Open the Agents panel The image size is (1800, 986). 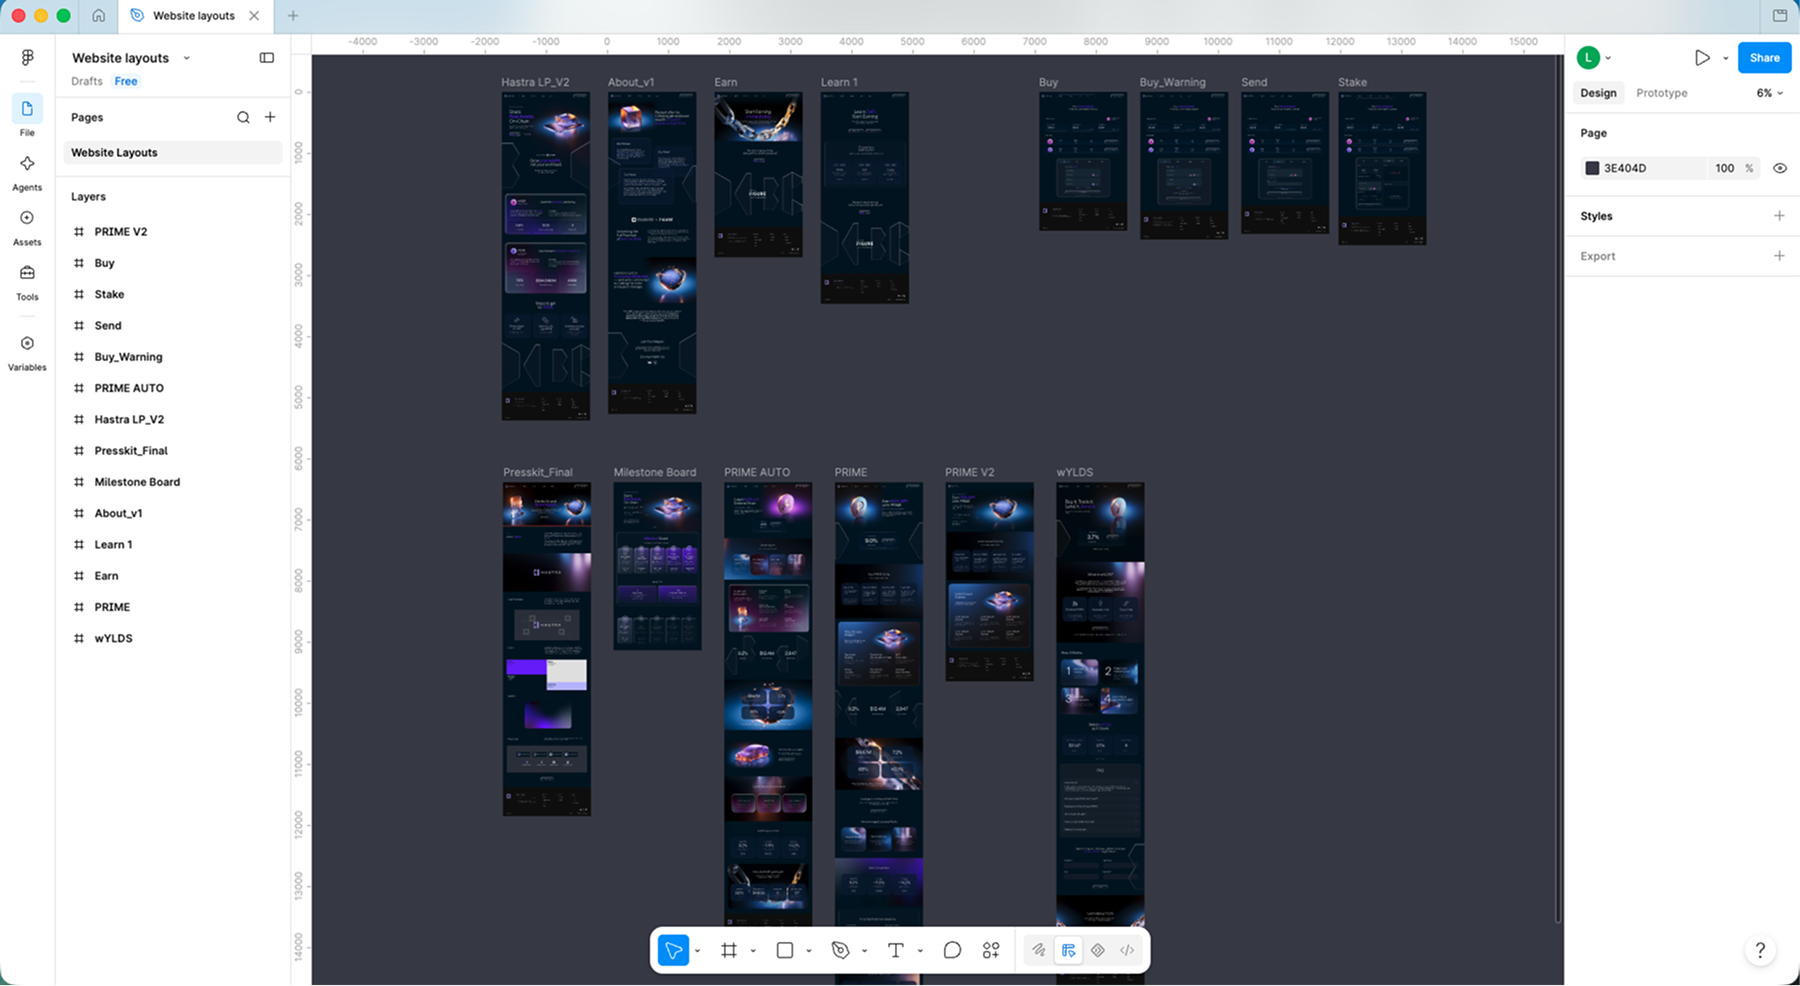pos(27,173)
